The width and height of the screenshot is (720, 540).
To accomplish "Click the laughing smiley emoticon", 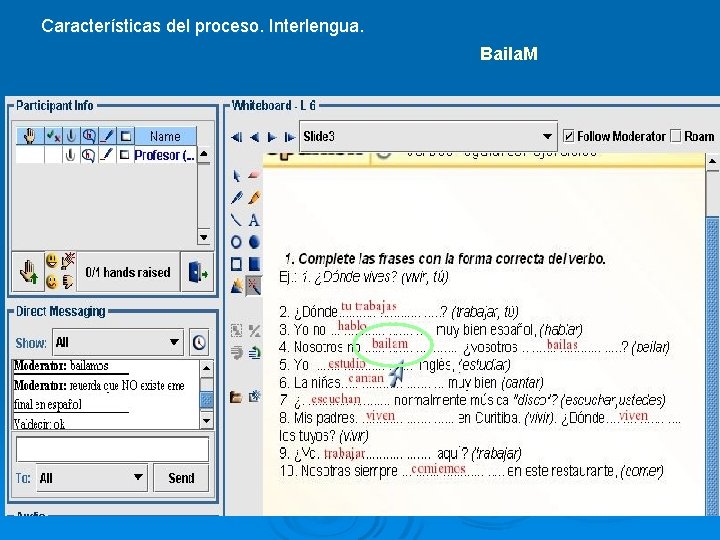I will pyautogui.click(x=52, y=261).
